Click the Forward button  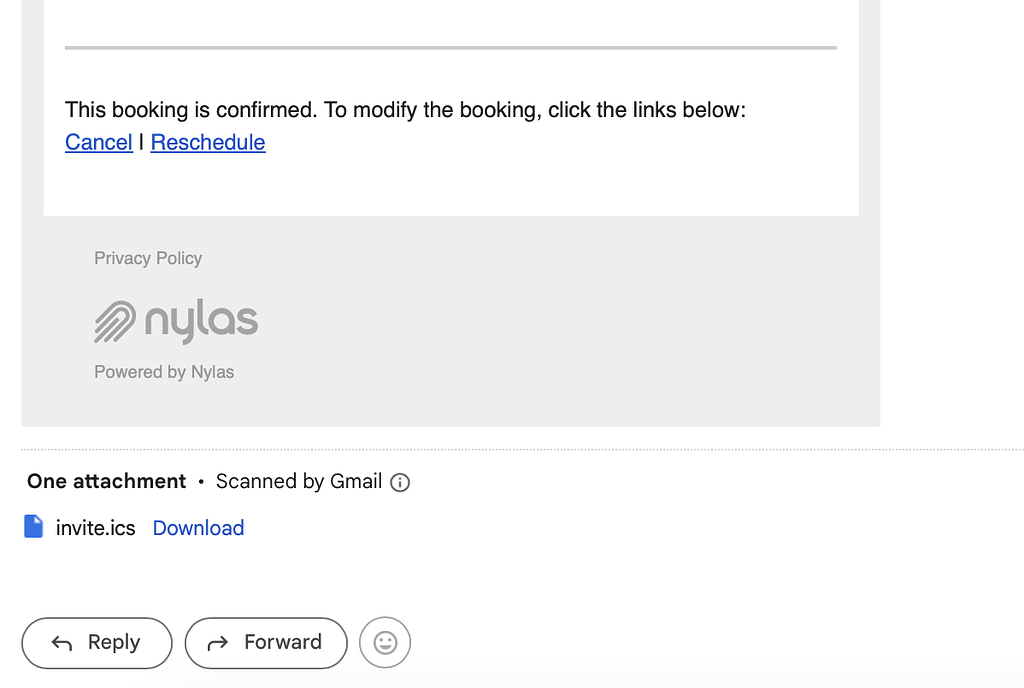[265, 643]
